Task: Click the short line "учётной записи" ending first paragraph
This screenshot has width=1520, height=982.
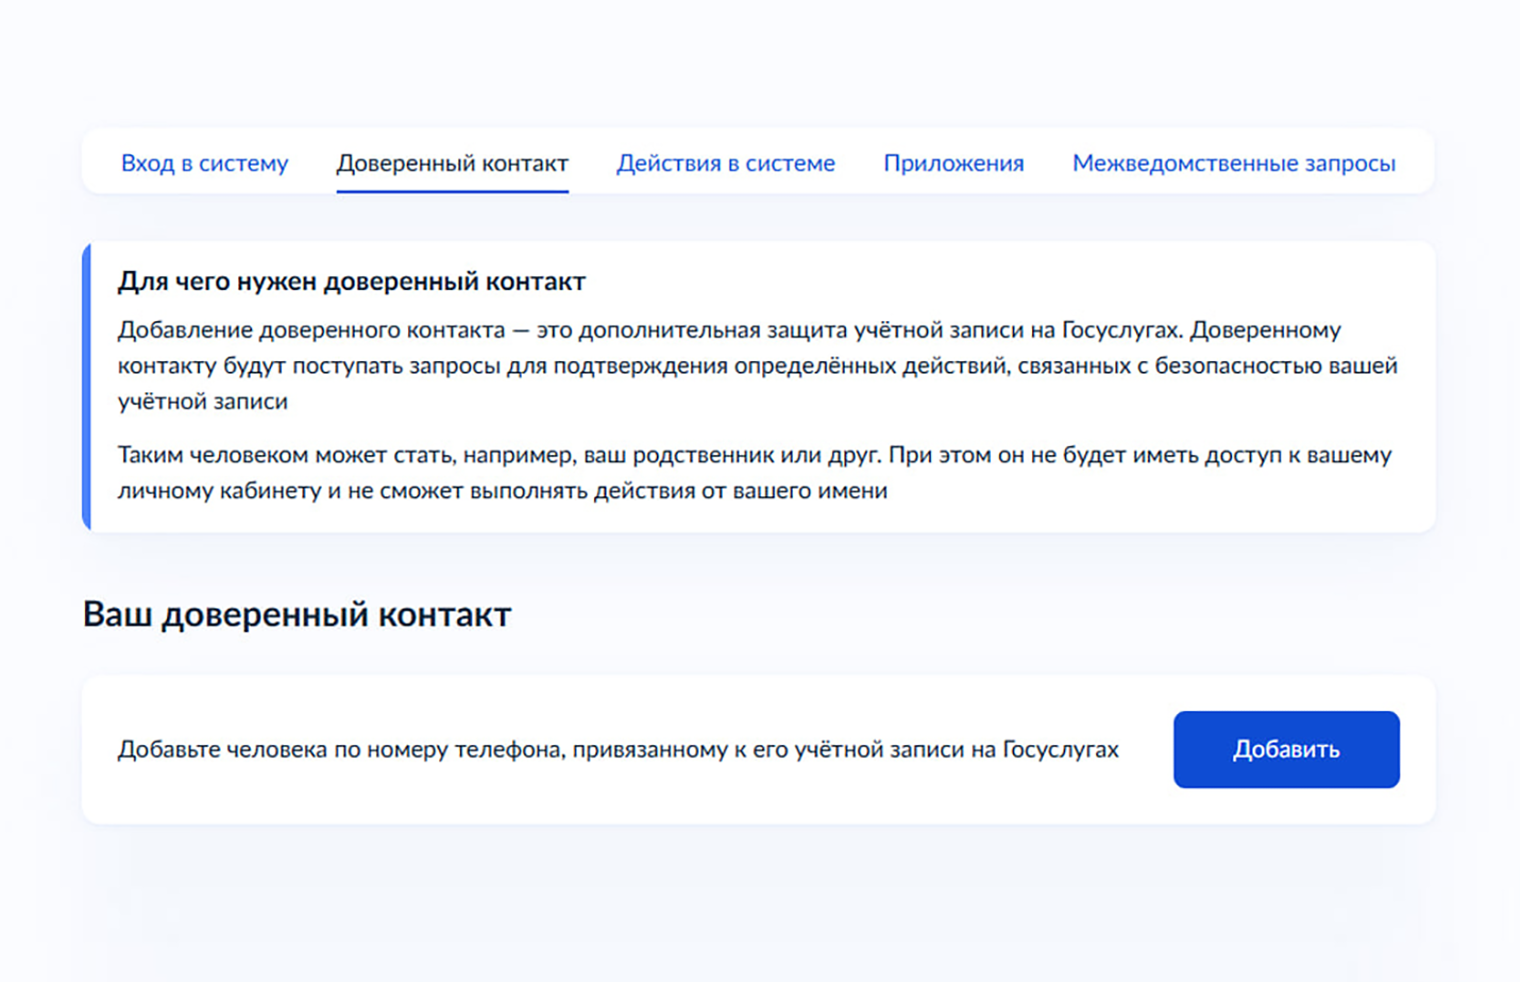Action: [x=202, y=402]
